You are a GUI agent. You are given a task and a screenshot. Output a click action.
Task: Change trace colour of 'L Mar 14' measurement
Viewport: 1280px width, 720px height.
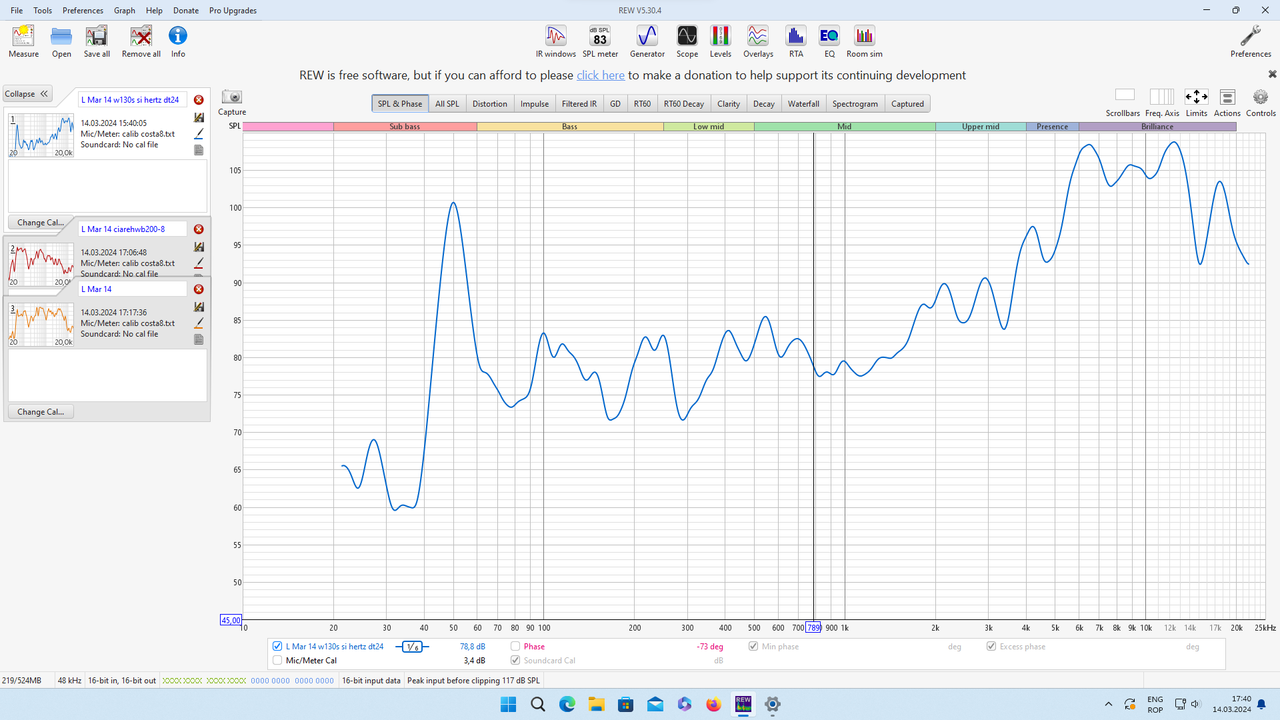(x=199, y=323)
